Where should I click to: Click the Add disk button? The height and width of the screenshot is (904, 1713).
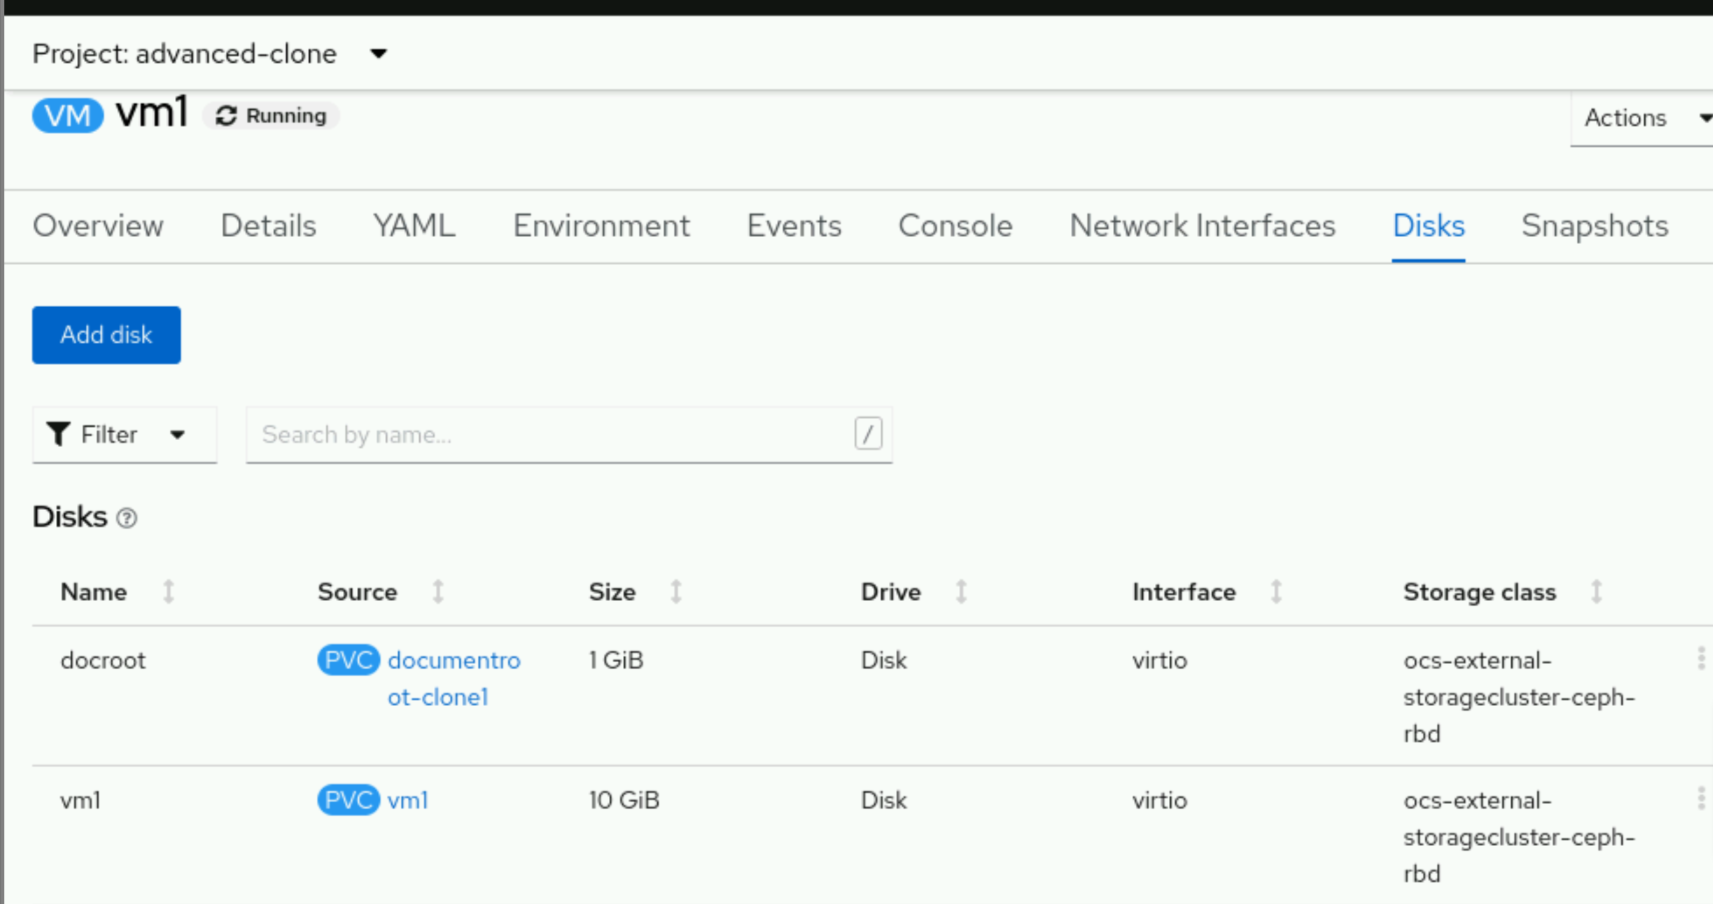coord(106,334)
